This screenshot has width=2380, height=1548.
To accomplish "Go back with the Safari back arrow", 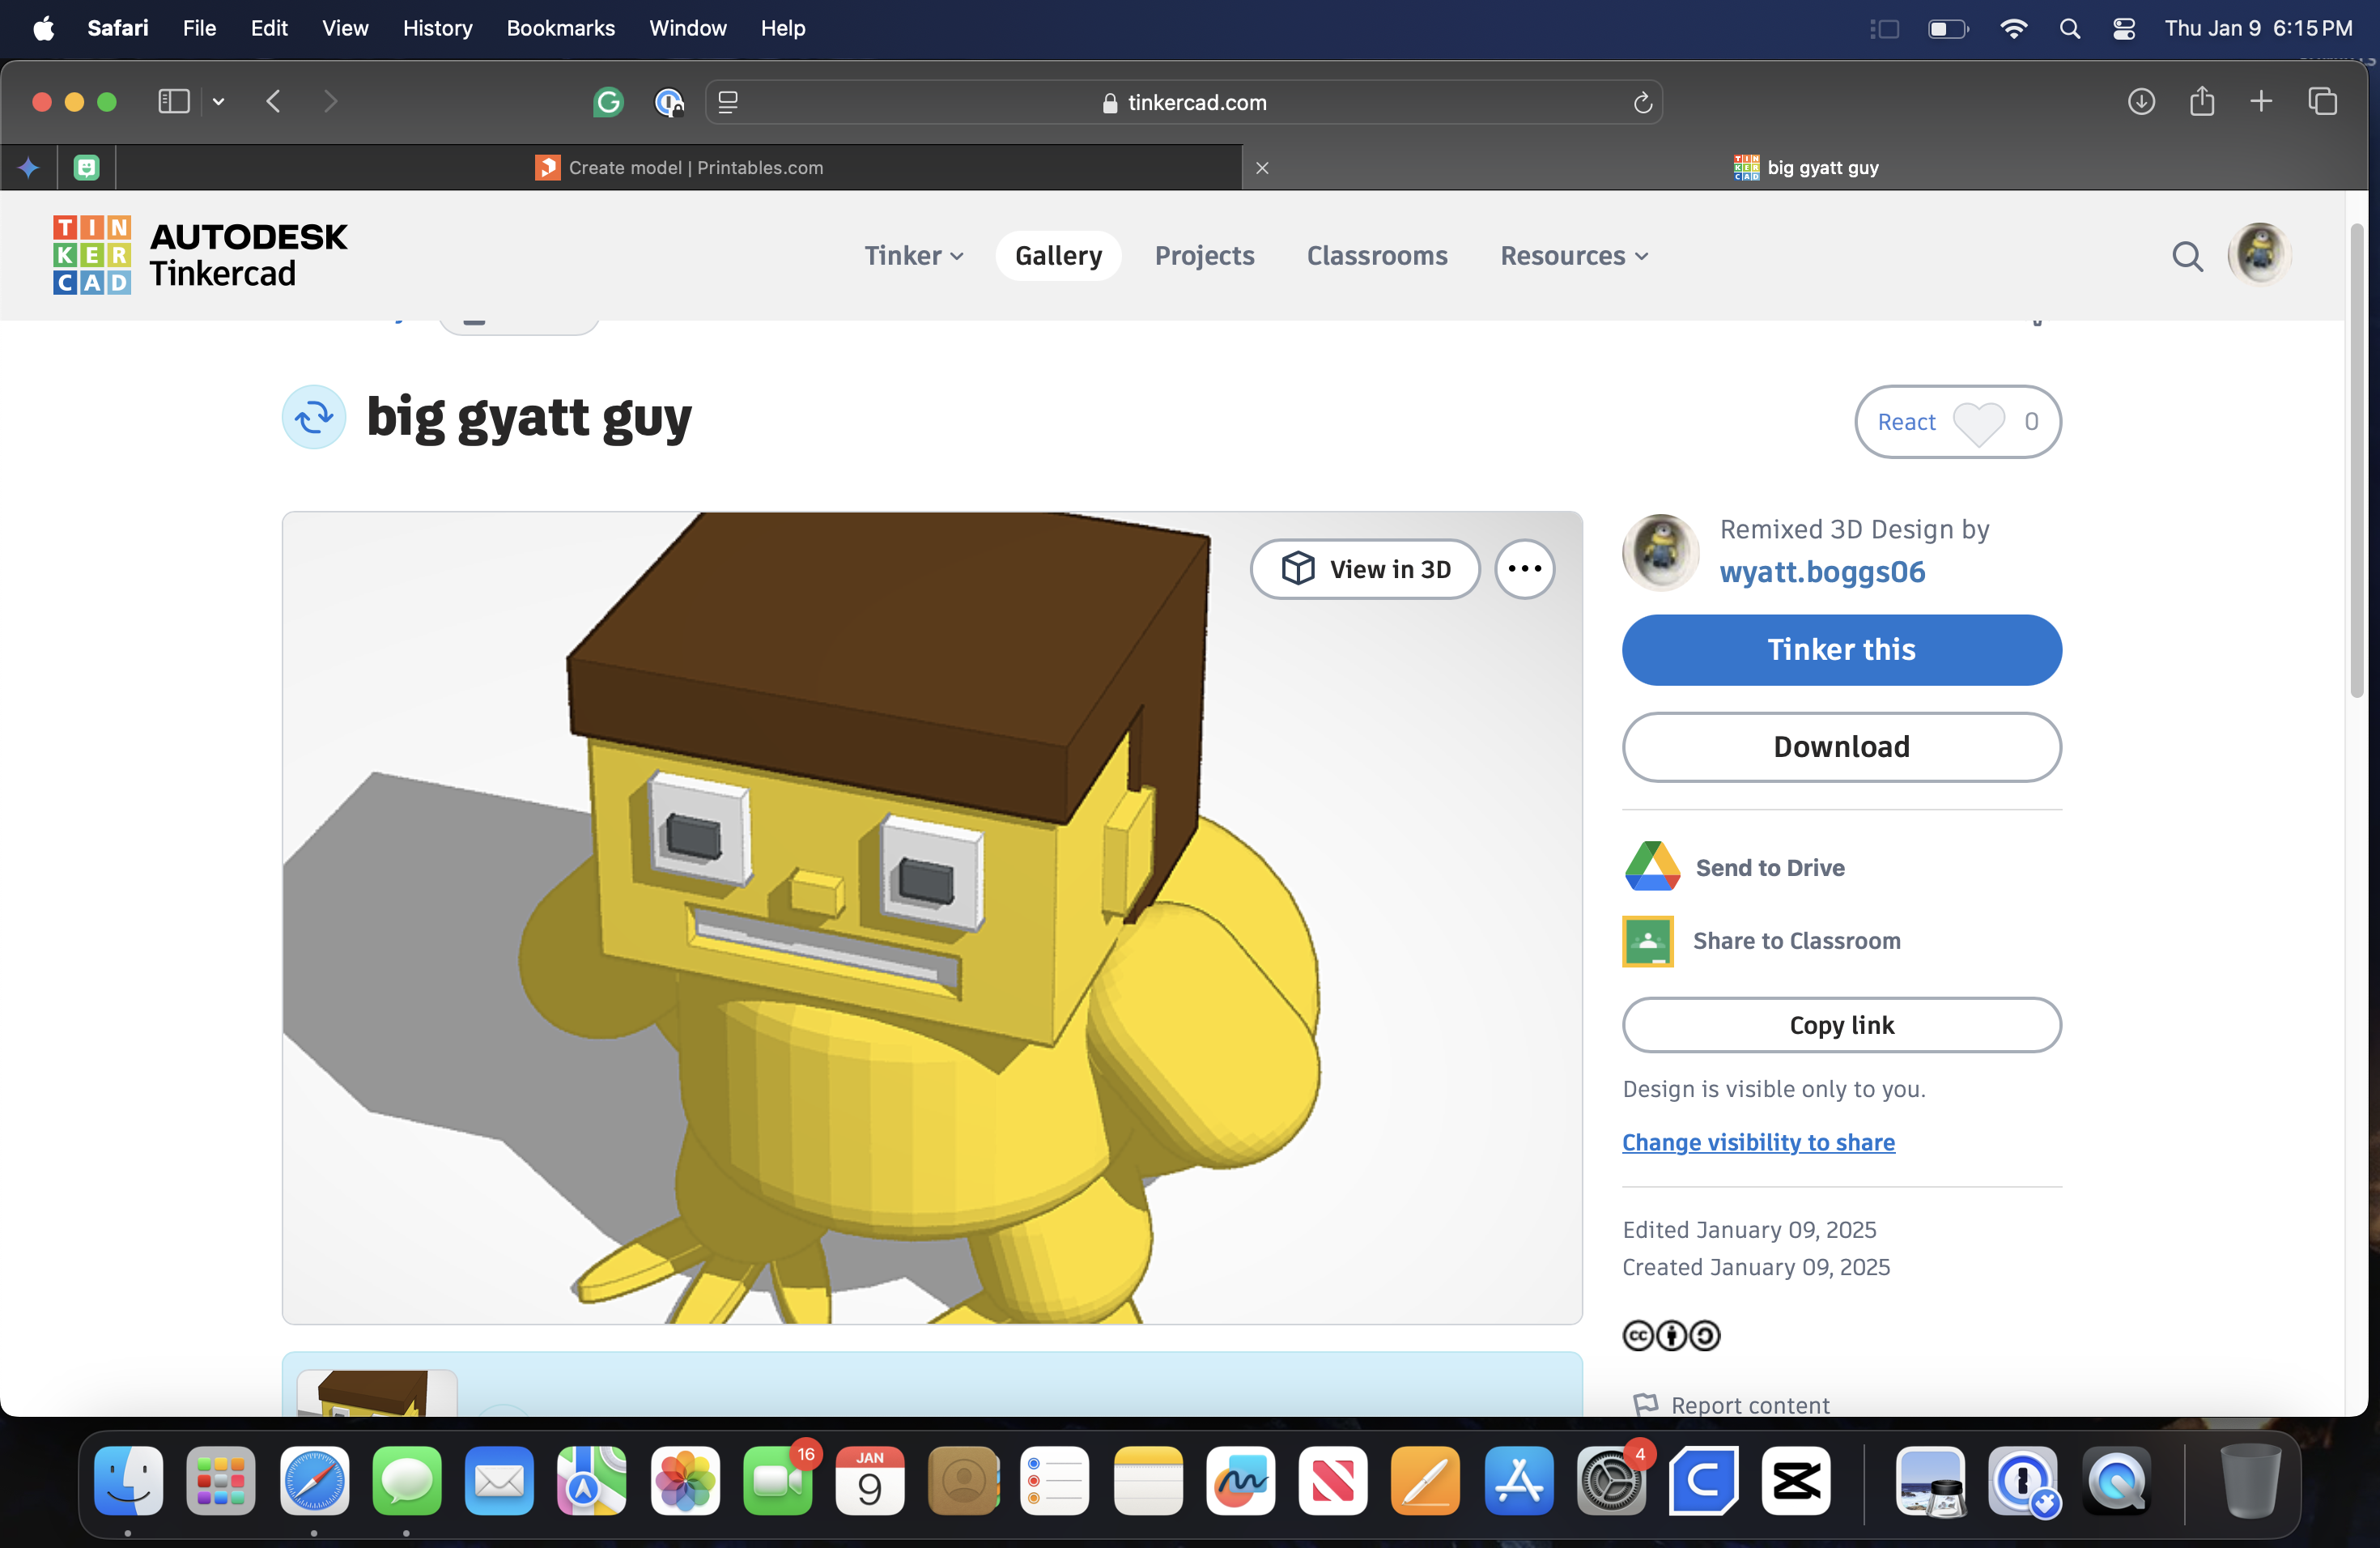I will [x=273, y=102].
